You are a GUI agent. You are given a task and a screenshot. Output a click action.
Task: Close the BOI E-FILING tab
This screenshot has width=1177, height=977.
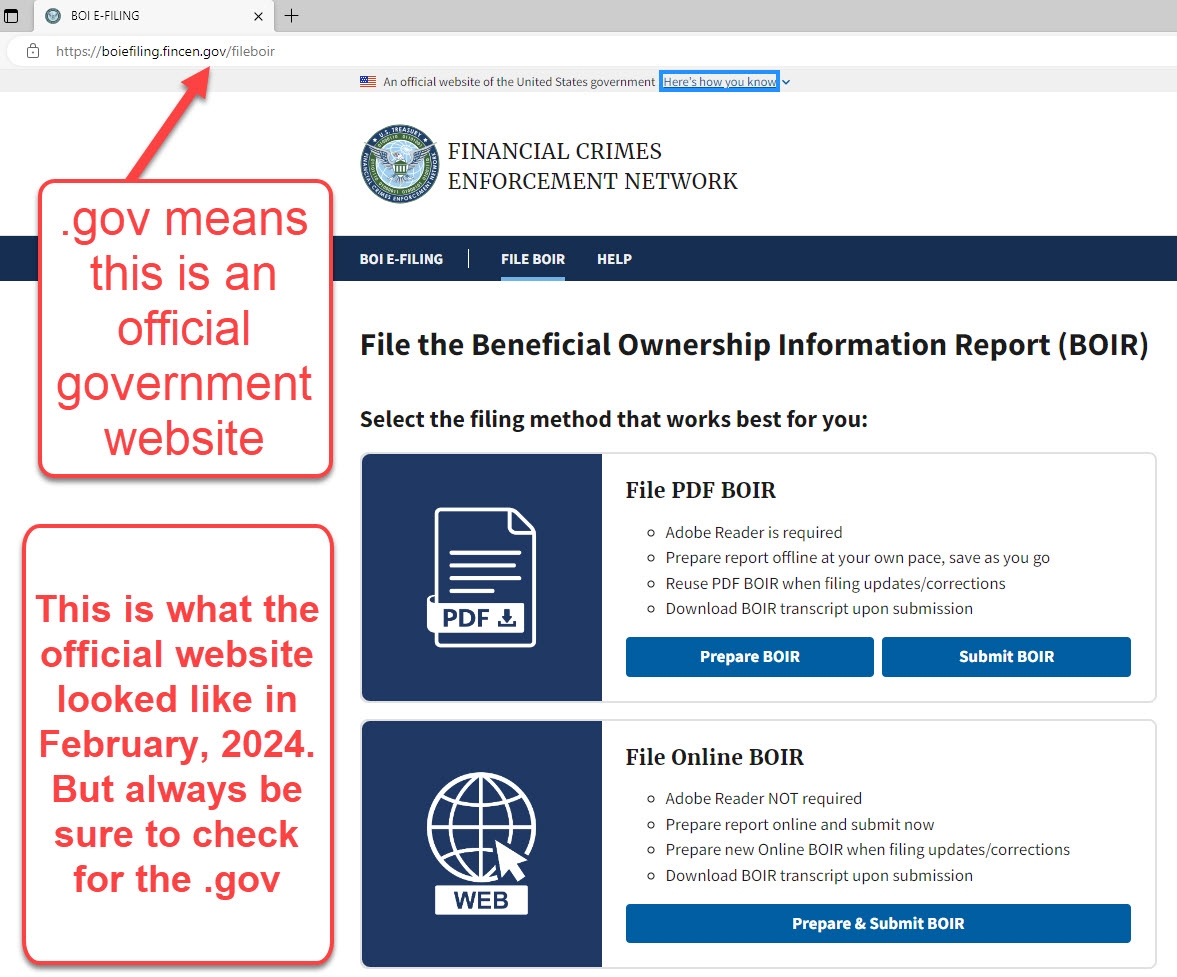(x=258, y=16)
